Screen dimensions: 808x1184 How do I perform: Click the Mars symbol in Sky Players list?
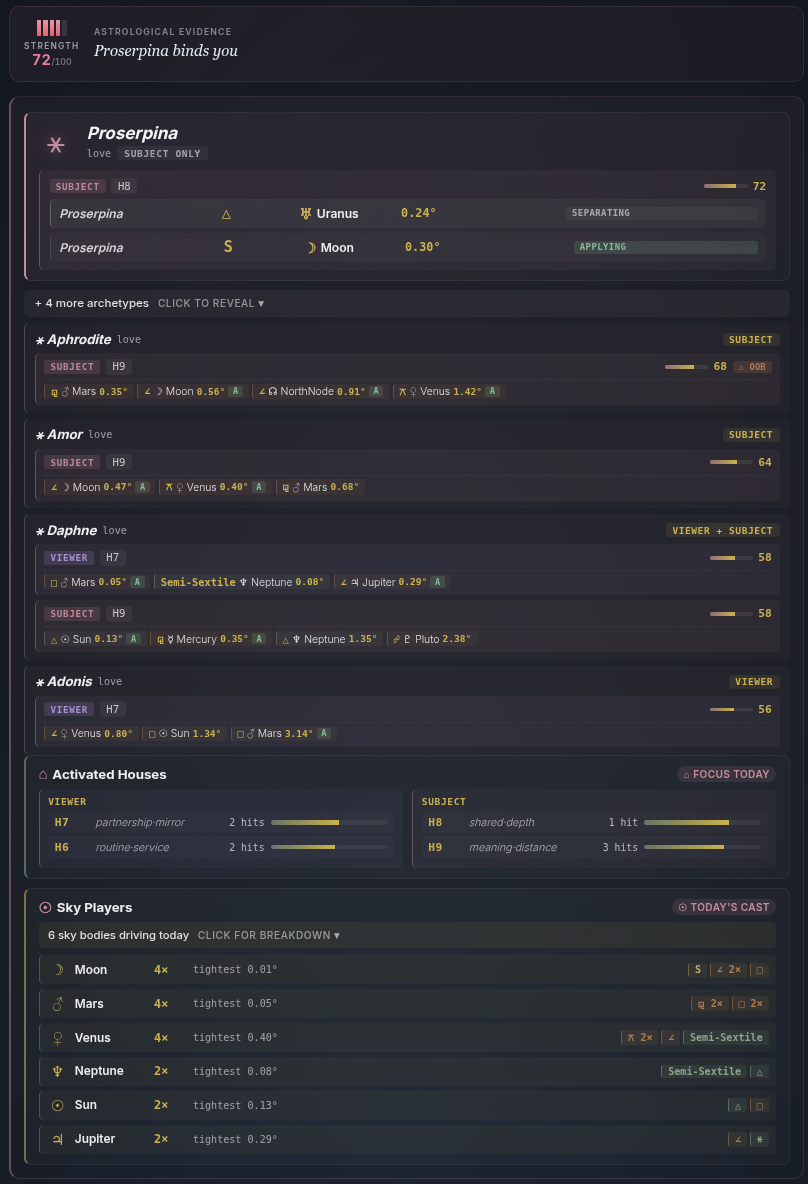pyautogui.click(x=58, y=1004)
